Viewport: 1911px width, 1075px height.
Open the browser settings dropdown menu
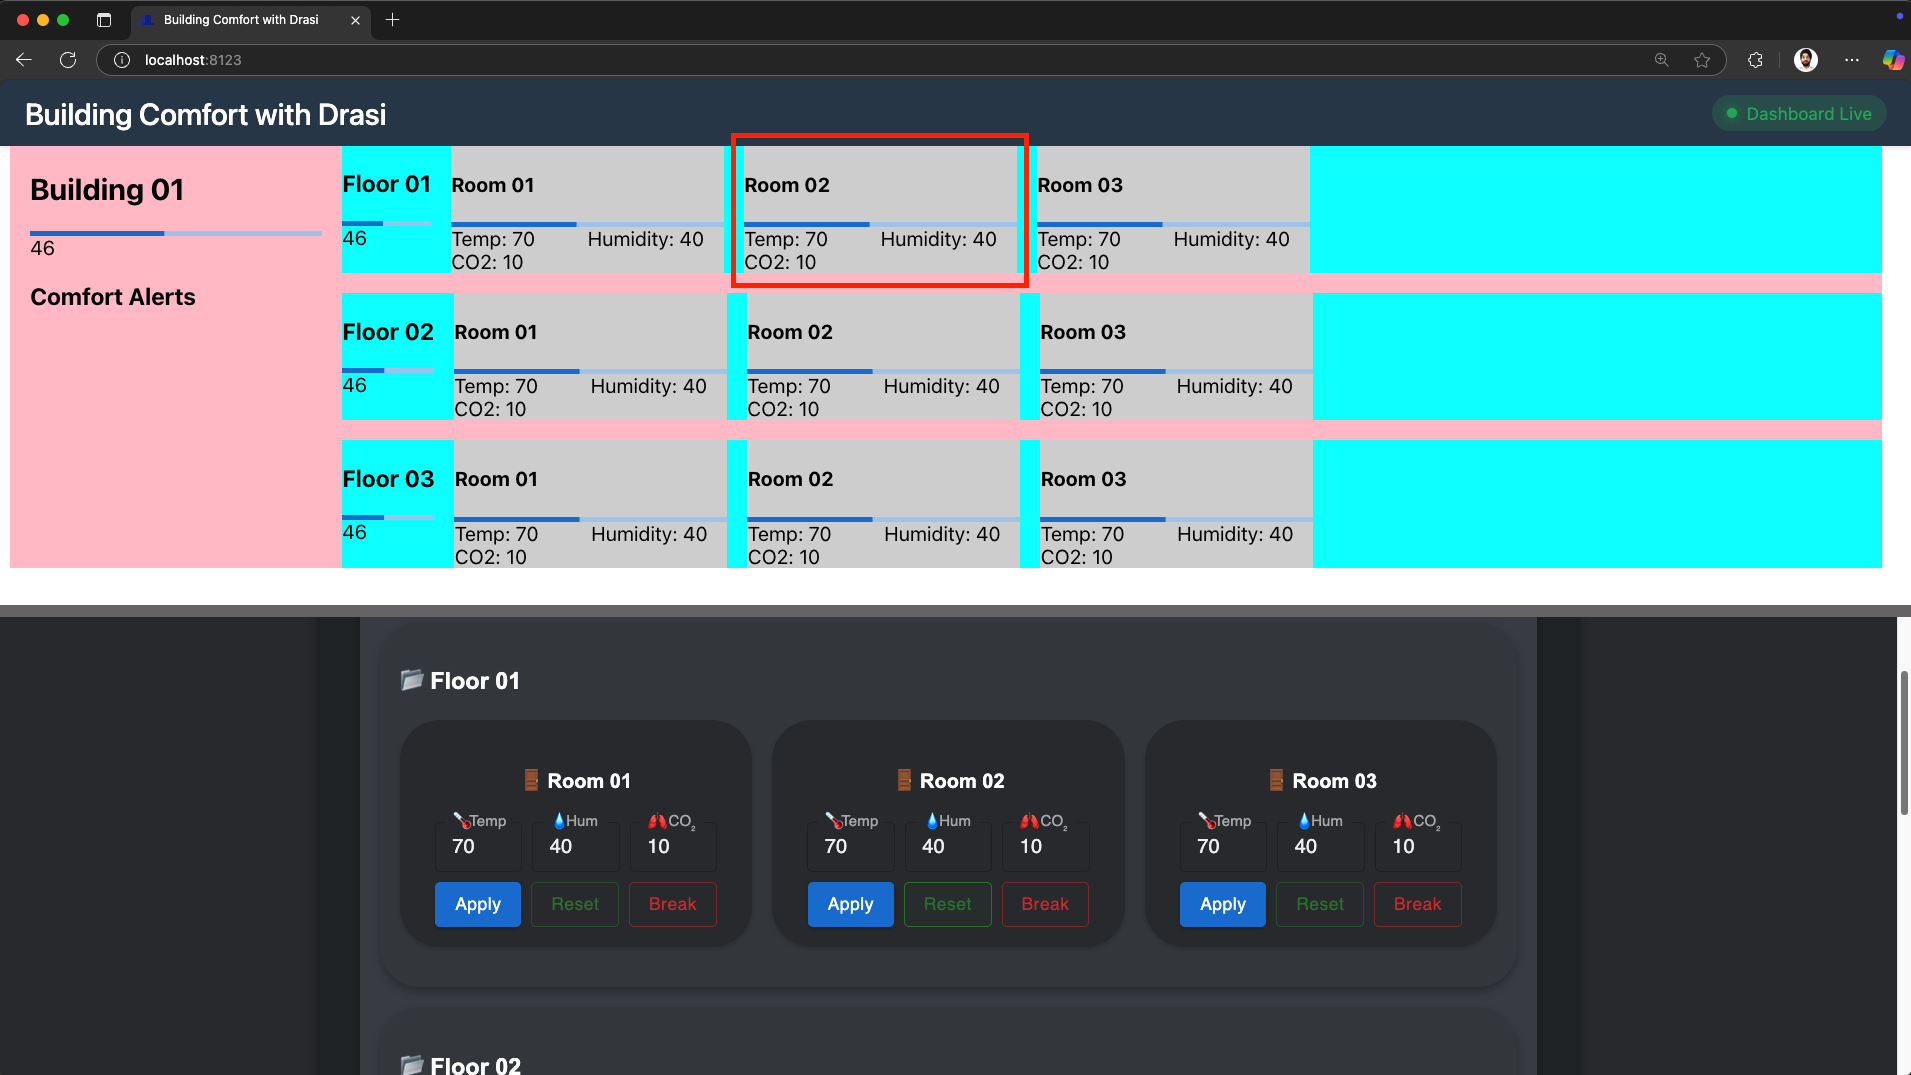coord(1851,60)
